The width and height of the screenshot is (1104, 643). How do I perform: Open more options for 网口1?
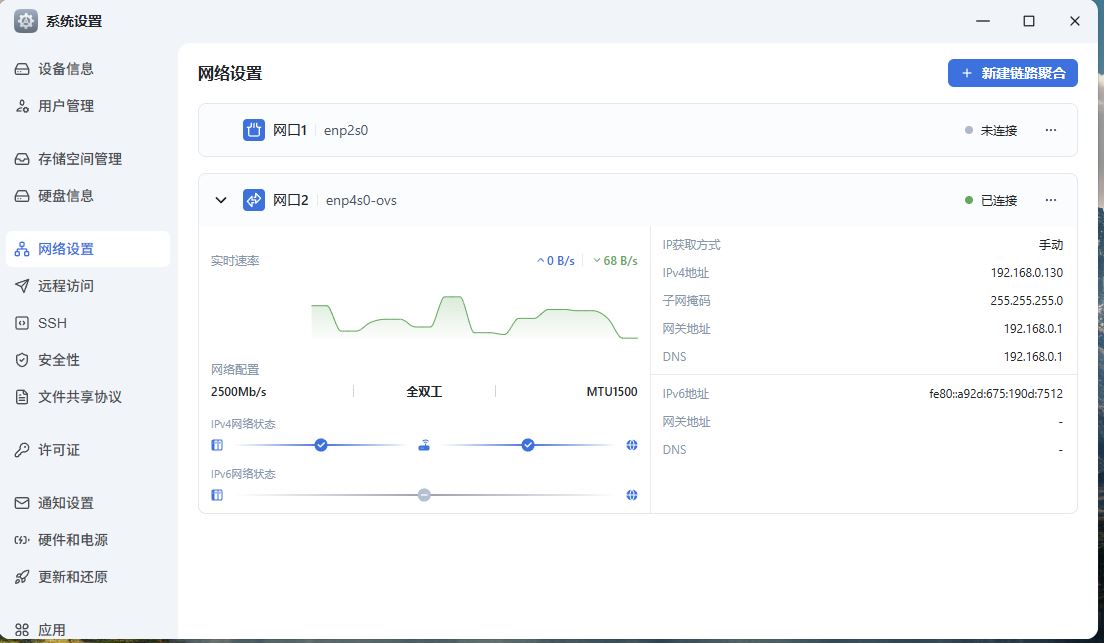tap(1050, 130)
